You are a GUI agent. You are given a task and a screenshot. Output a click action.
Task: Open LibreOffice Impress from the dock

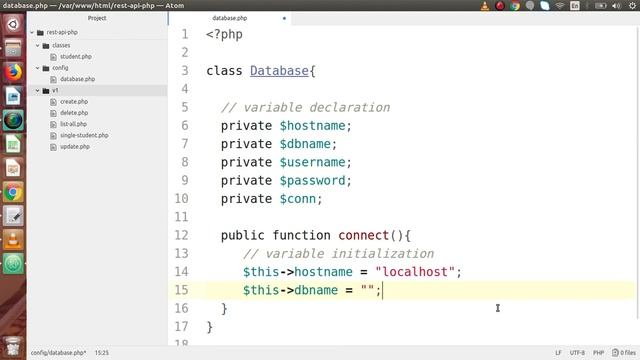[13, 168]
